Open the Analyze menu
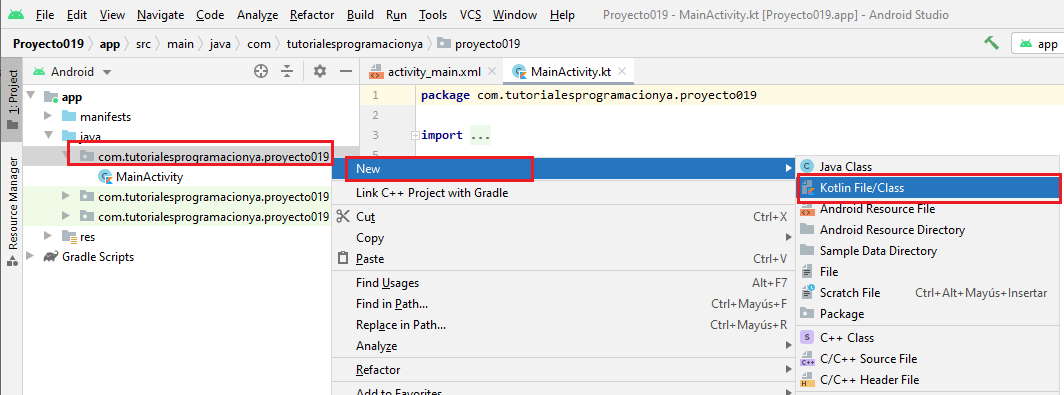 (x=257, y=14)
